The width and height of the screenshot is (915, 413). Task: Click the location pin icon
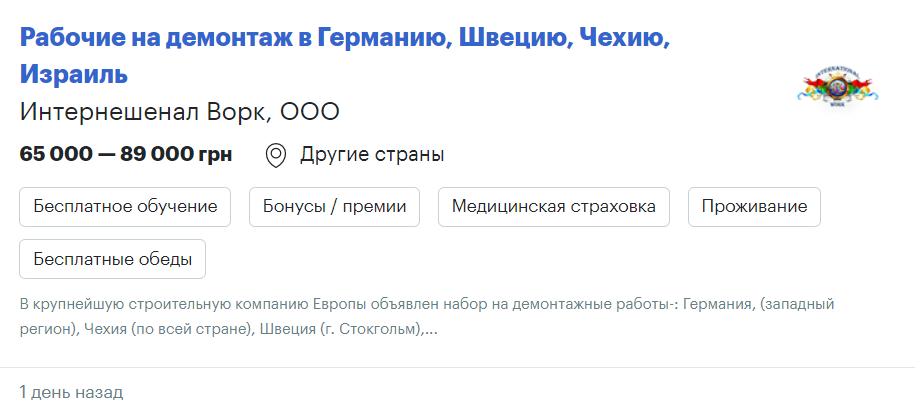coord(276,155)
